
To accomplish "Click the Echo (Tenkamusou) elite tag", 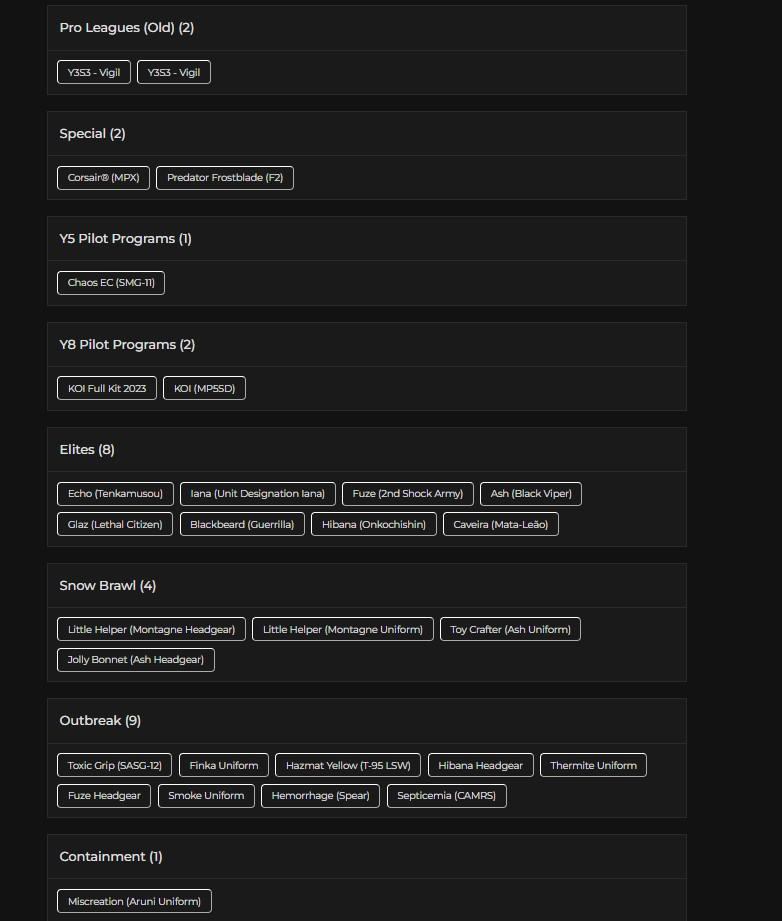I will point(115,494).
